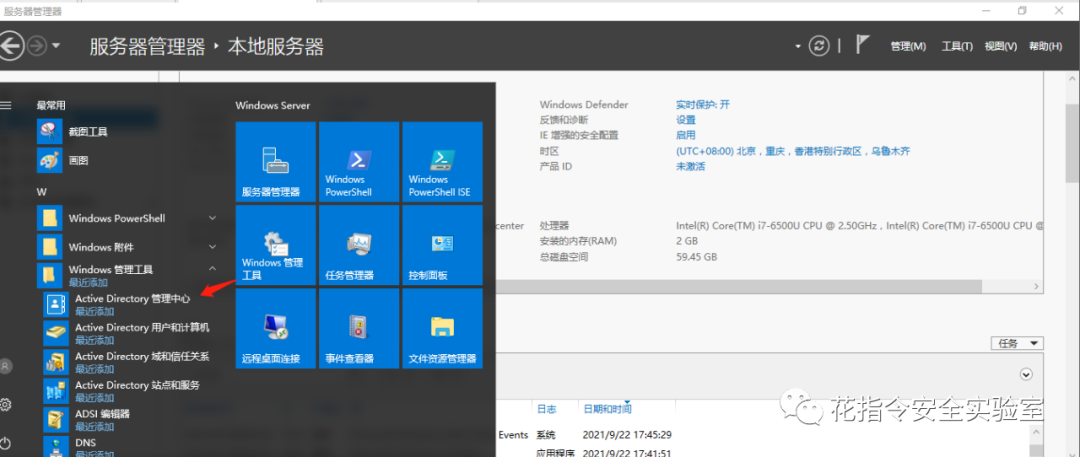Viewport: 1080px width, 457px height.
Task: Open the 任务管理器 tile
Action: click(x=359, y=245)
